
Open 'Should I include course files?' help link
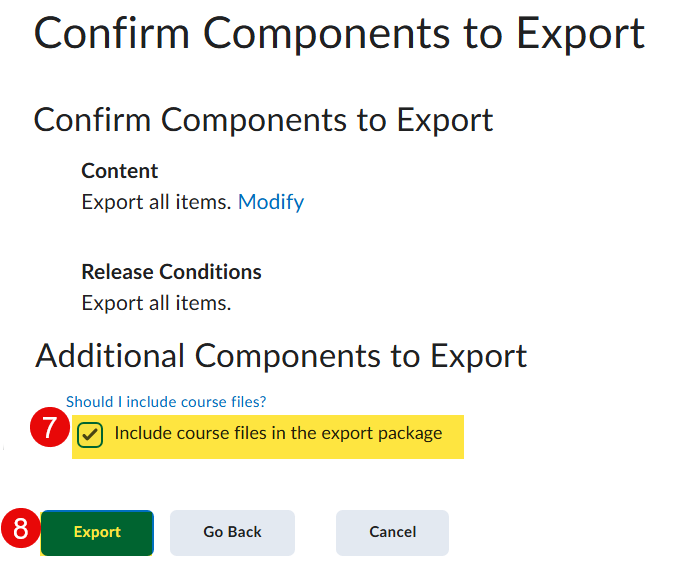[166, 402]
